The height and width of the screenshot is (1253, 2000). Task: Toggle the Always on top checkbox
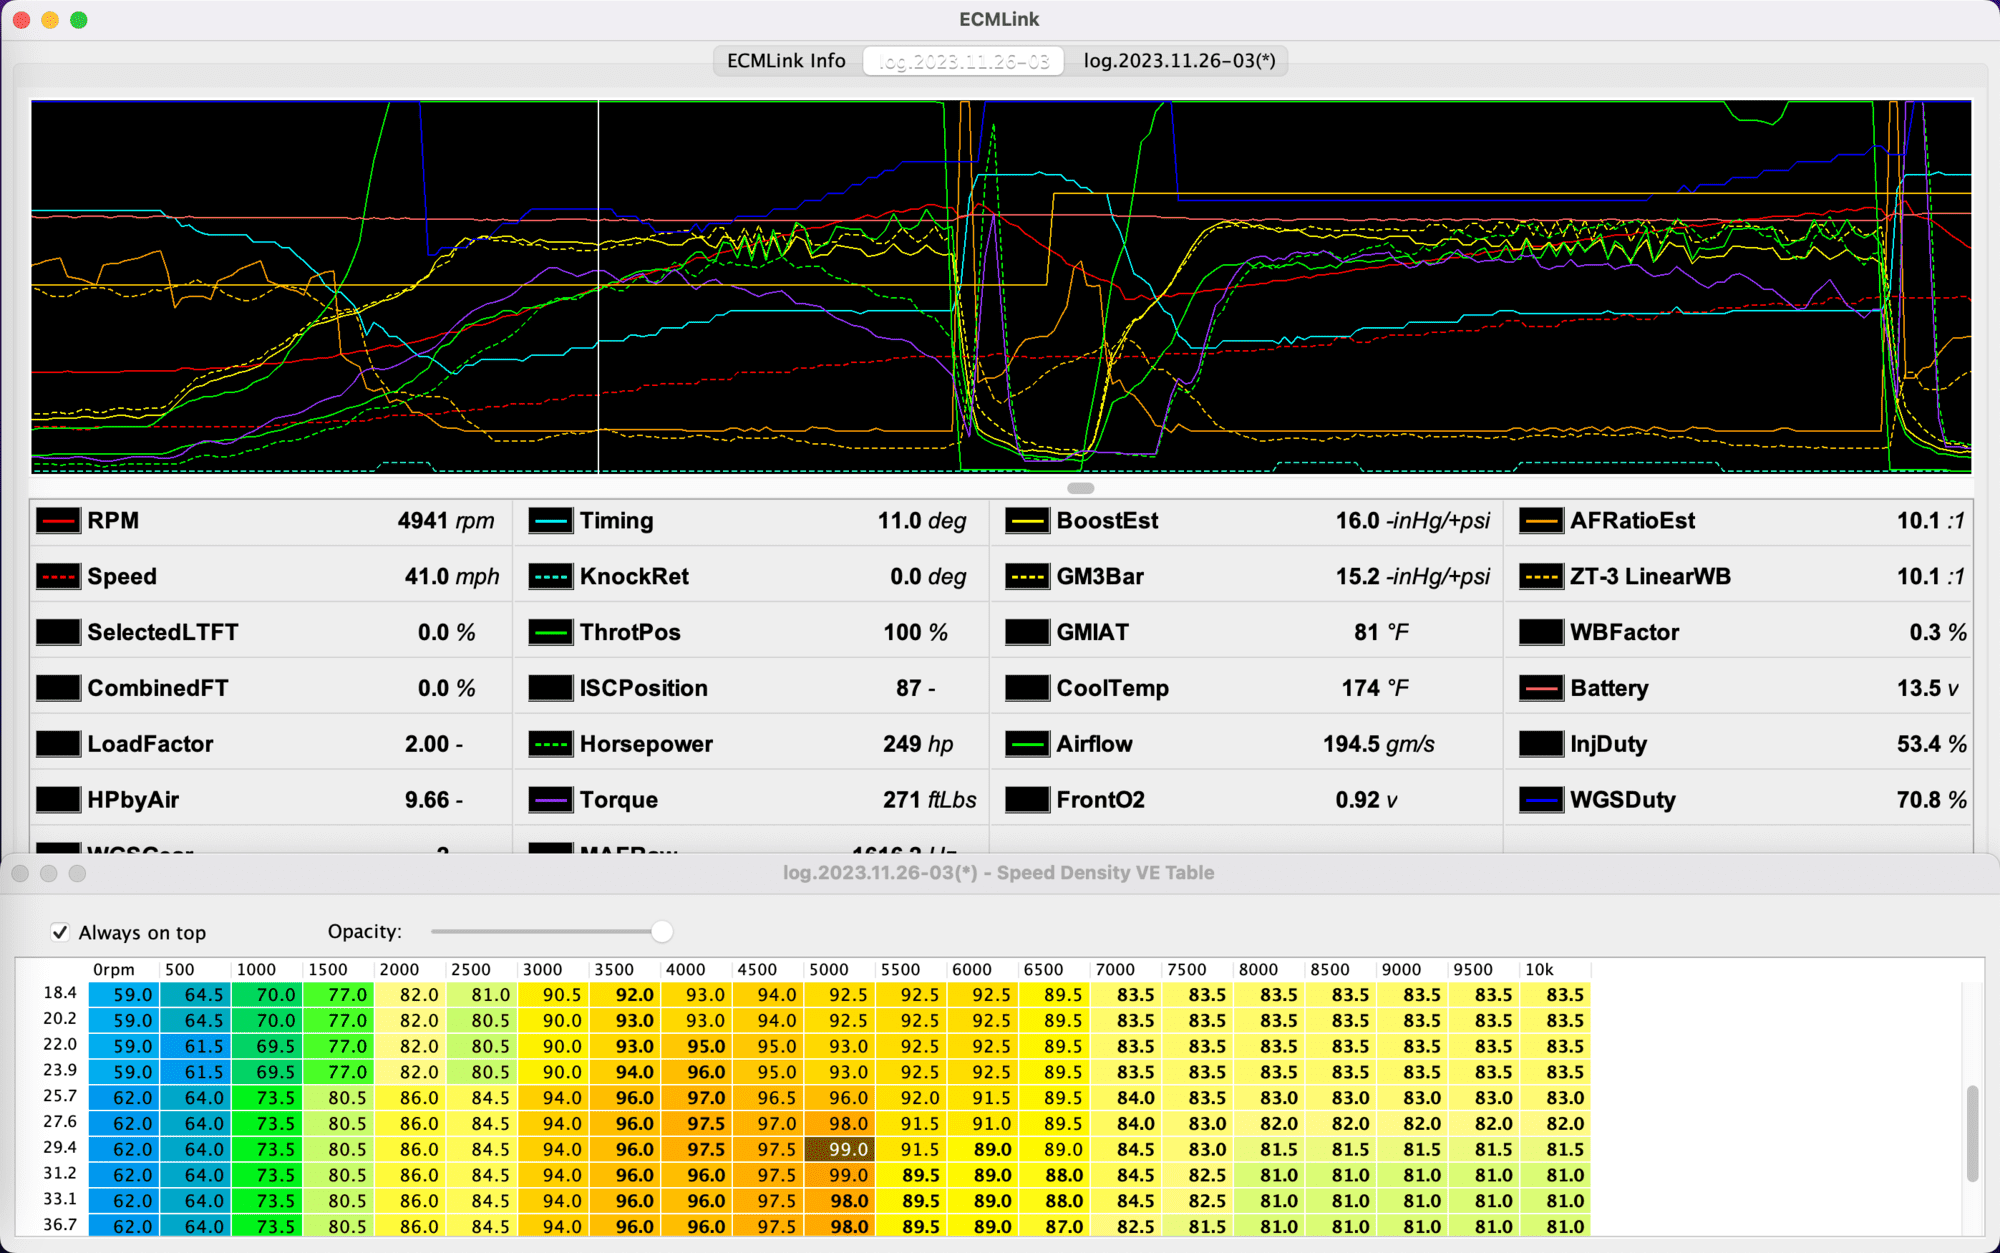point(60,932)
